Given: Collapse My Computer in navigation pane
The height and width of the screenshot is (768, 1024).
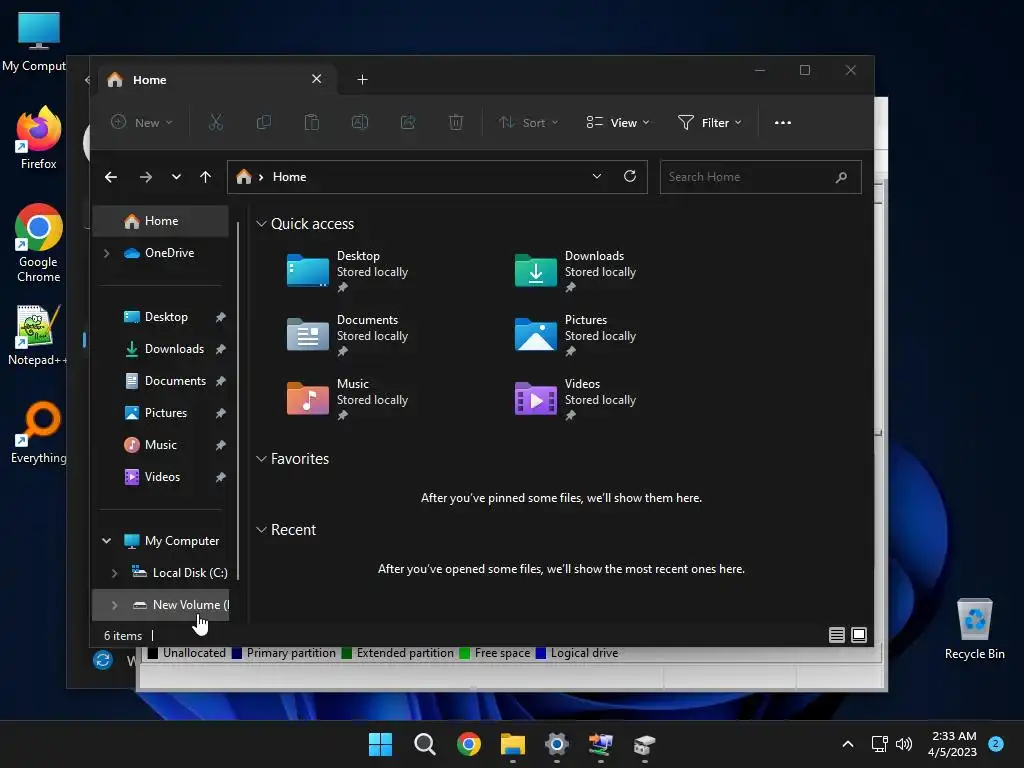Looking at the screenshot, I should click(106, 541).
